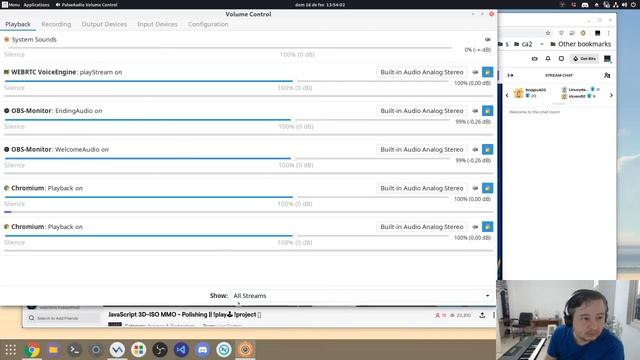Open the Other bookmarks folder
Viewport: 640px width, 360px height.
[580, 44]
